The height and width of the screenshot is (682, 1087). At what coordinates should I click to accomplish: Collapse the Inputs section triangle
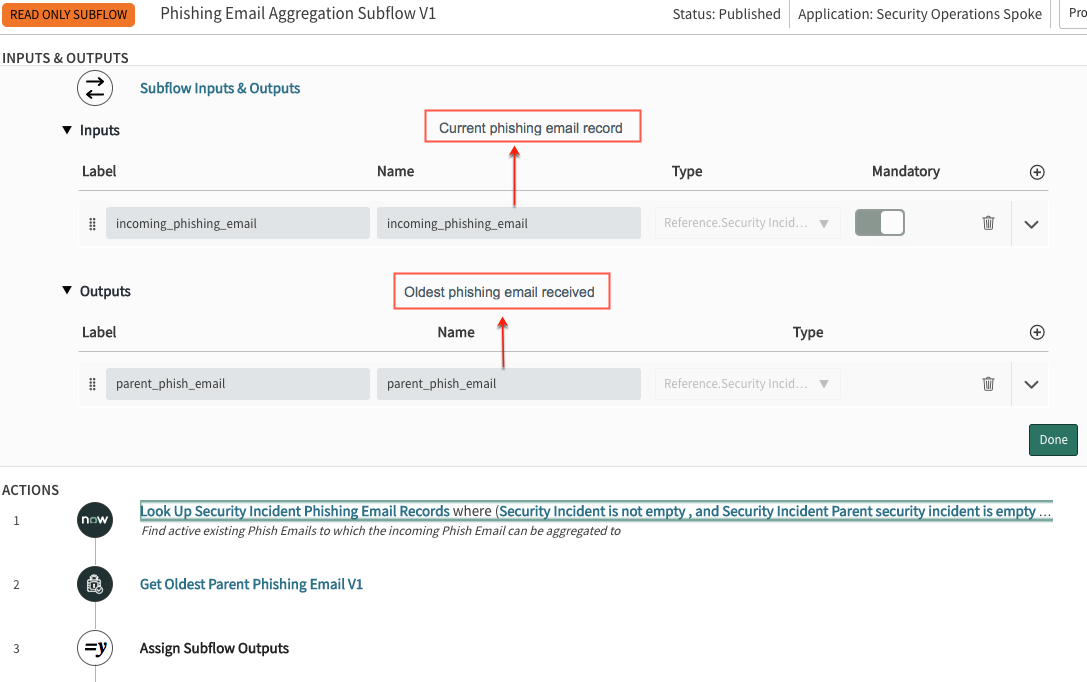click(67, 130)
